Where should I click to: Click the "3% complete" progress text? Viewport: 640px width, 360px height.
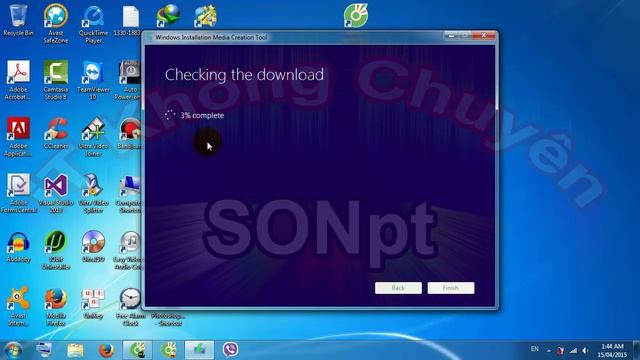(202, 116)
